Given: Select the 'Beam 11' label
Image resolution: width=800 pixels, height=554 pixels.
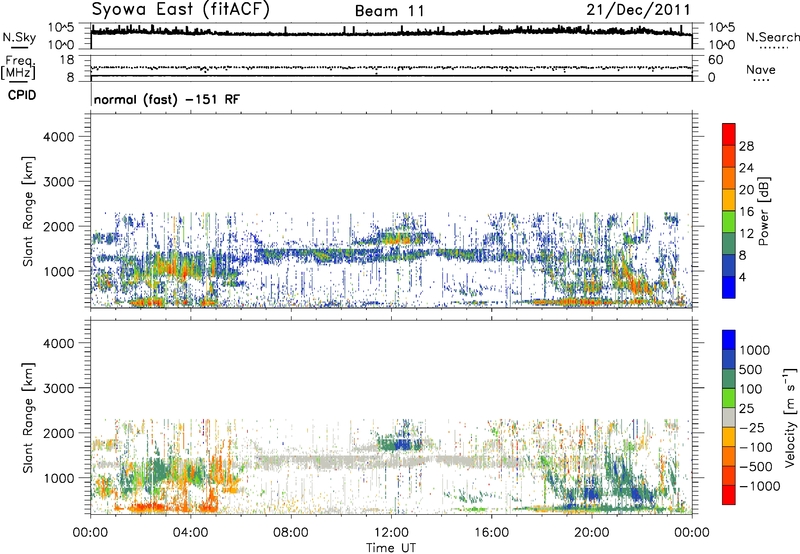Looking at the screenshot, I should click(389, 11).
